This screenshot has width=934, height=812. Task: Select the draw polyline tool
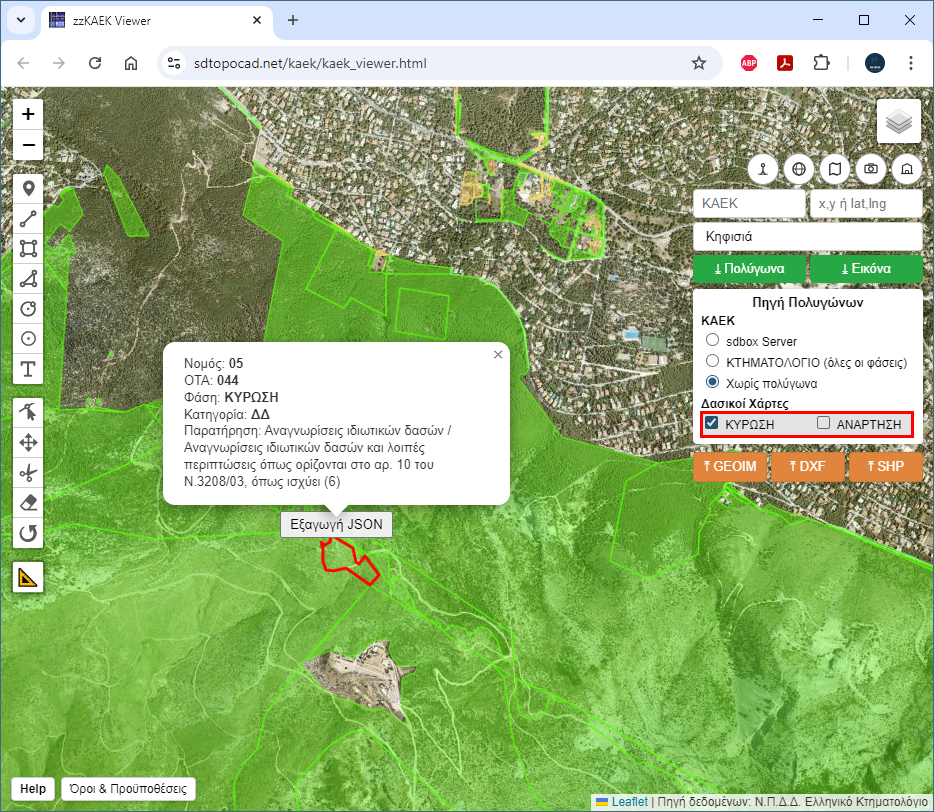(x=28, y=218)
